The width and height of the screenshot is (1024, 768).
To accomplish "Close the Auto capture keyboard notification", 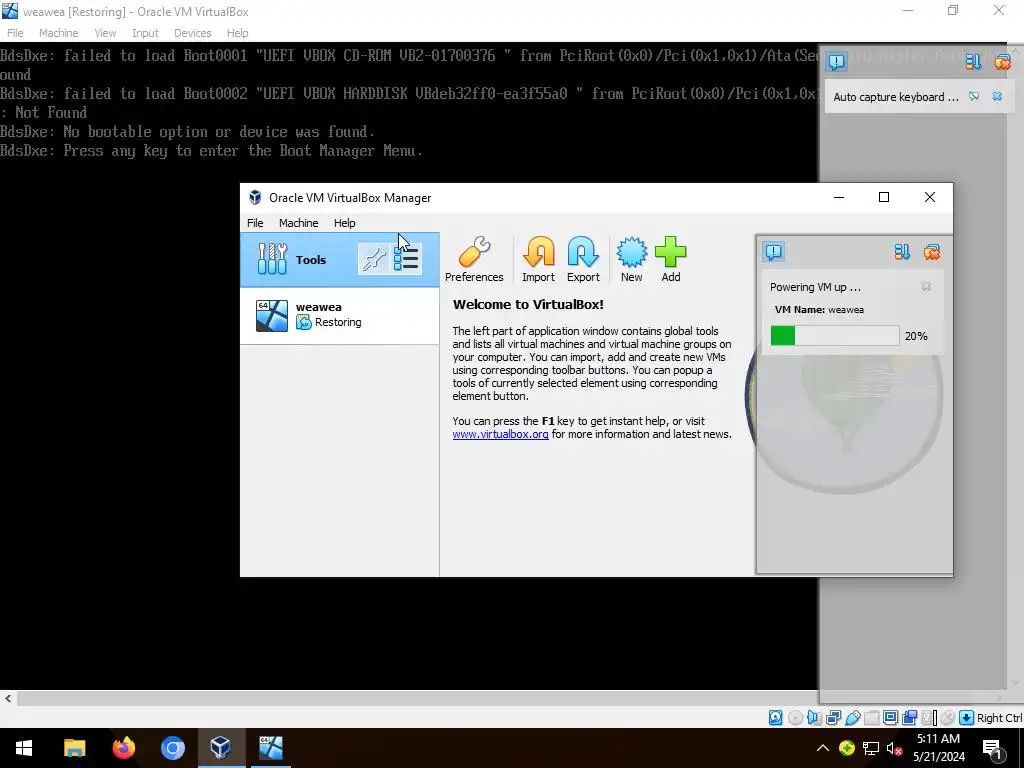I will (997, 97).
